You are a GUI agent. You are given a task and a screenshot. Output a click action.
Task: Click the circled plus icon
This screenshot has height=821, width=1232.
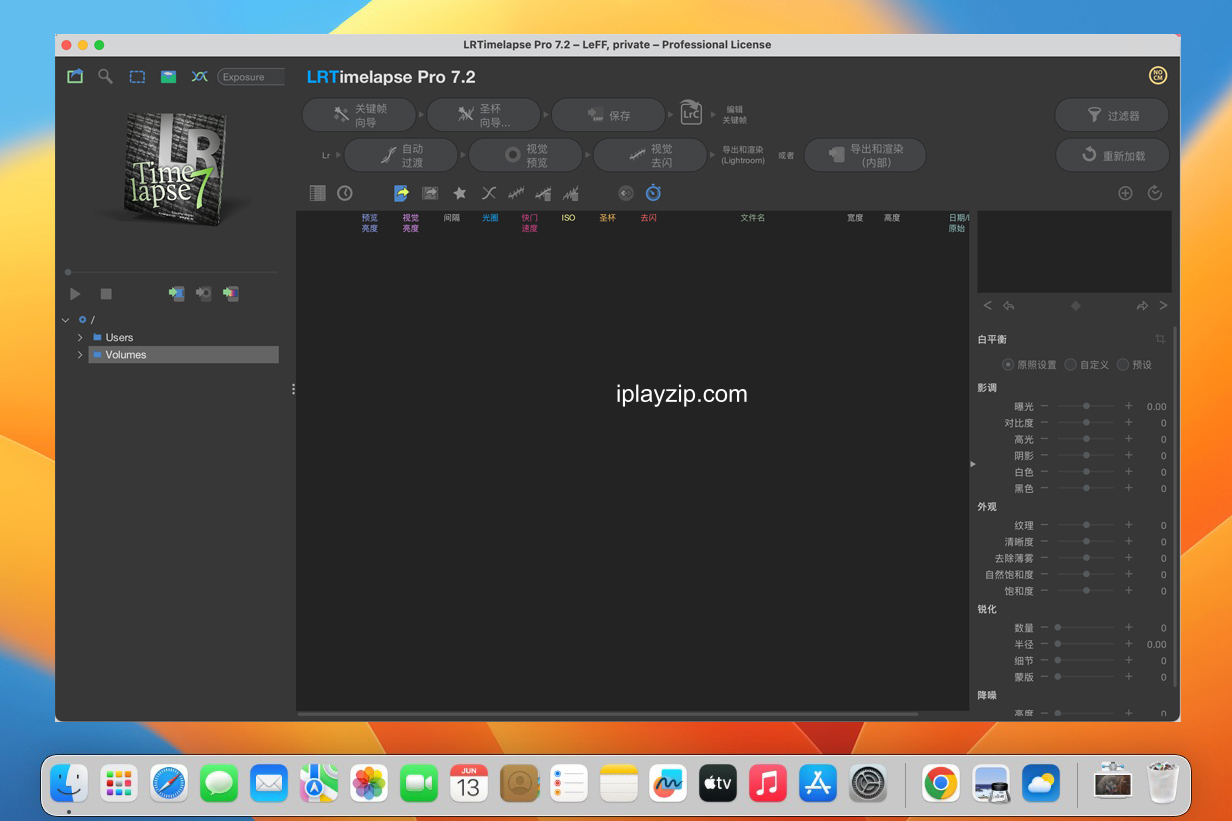coord(1125,193)
